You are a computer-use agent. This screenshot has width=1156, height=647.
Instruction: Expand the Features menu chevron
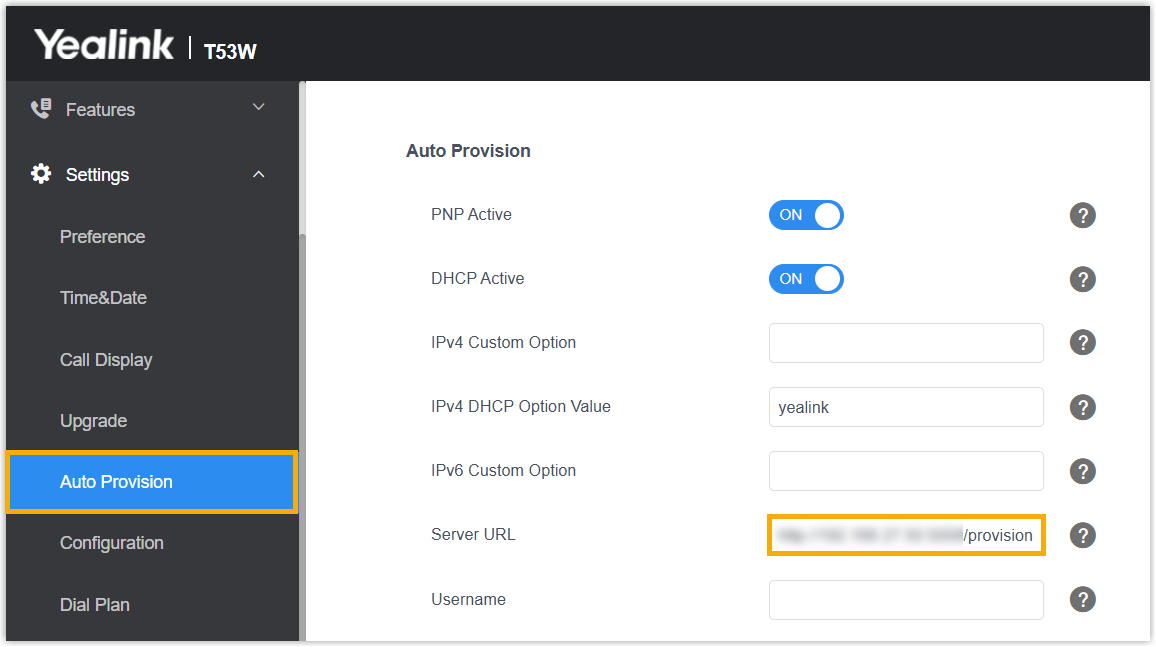(x=259, y=108)
